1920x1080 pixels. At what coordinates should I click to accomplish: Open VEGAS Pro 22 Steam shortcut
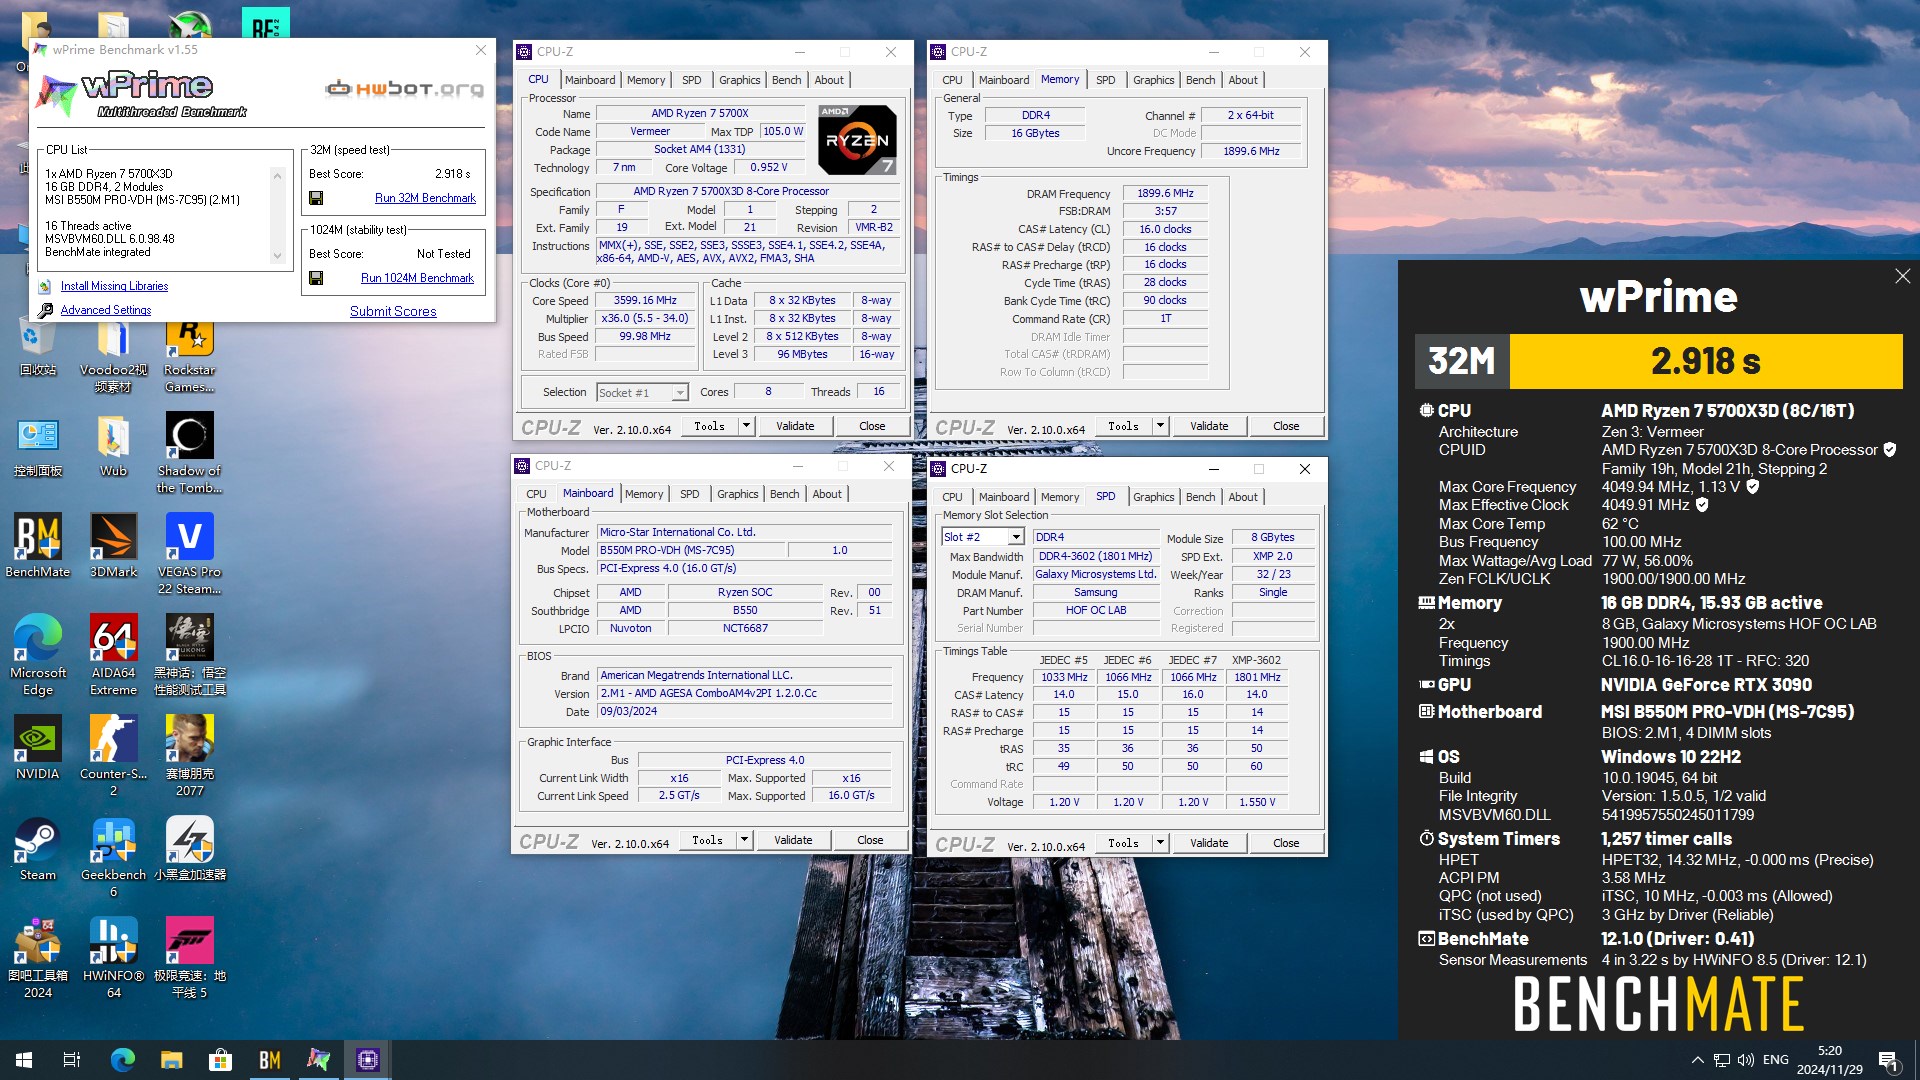189,553
